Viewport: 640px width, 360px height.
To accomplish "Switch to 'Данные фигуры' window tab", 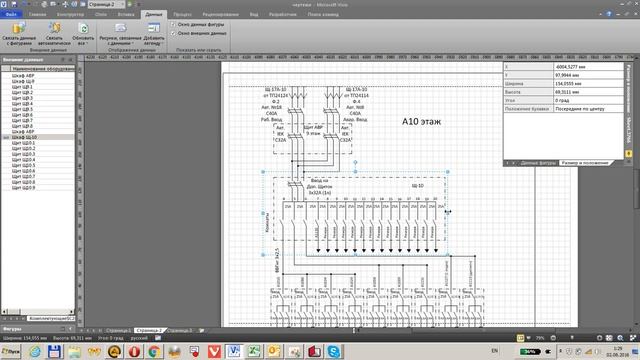I will click(x=538, y=163).
